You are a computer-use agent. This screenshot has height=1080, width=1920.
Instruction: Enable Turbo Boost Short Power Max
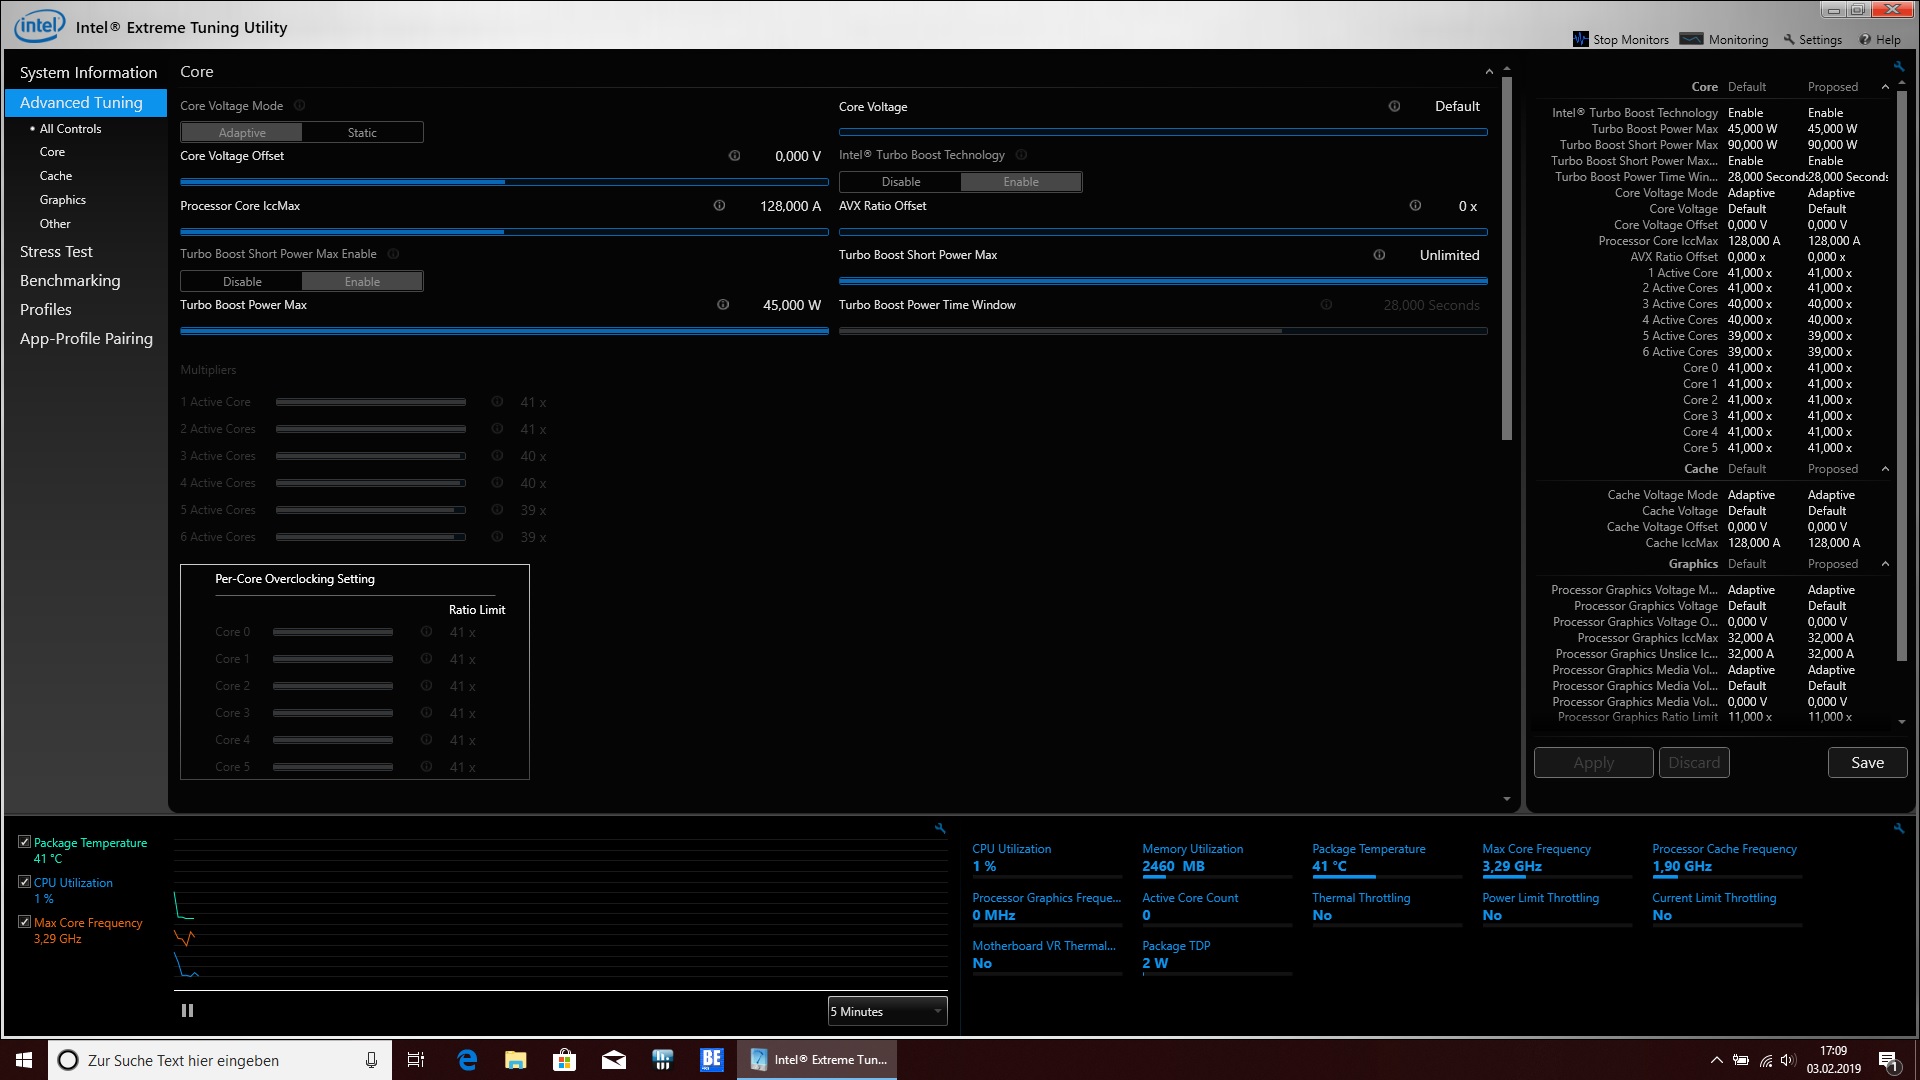pos(362,281)
